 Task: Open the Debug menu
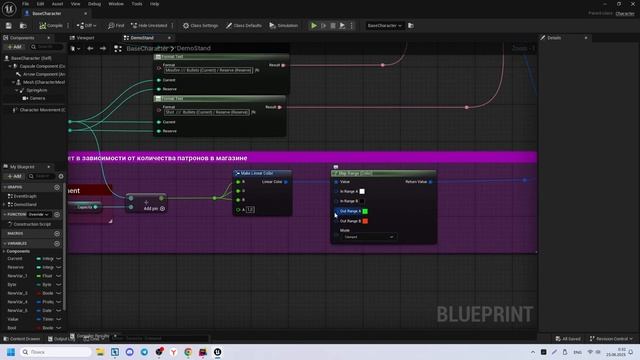[x=94, y=4]
